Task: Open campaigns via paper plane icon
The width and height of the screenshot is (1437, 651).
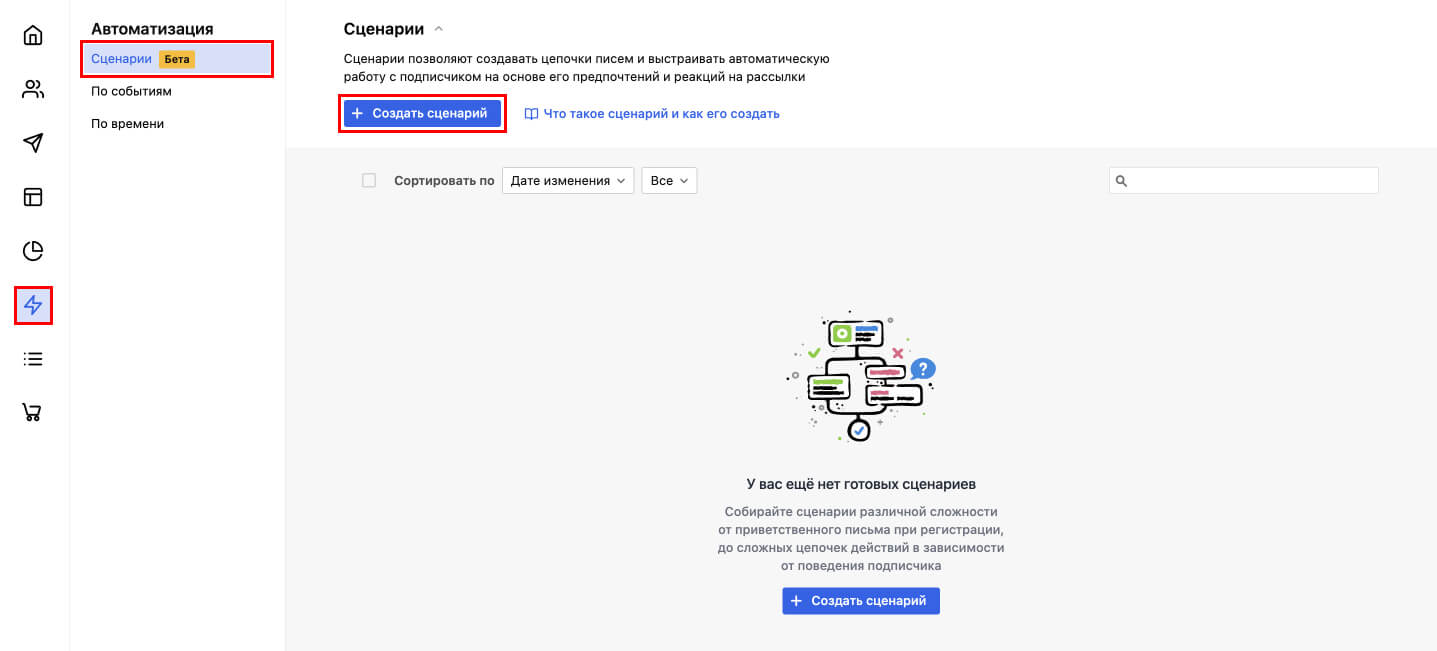Action: [33, 143]
